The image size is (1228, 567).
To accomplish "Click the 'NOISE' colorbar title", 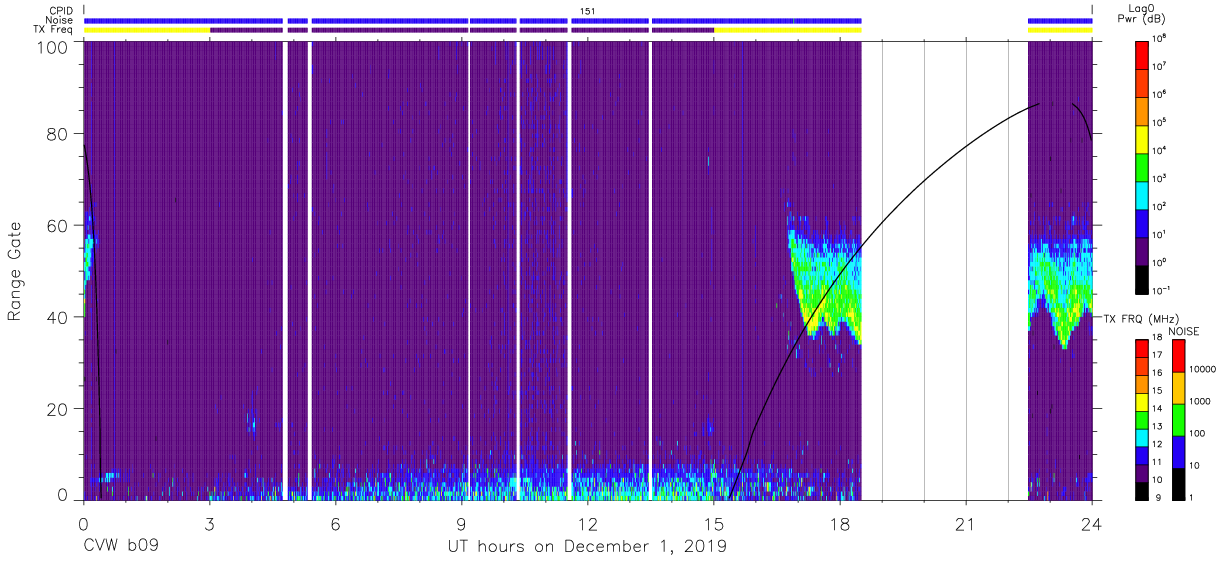I will click(1184, 331).
